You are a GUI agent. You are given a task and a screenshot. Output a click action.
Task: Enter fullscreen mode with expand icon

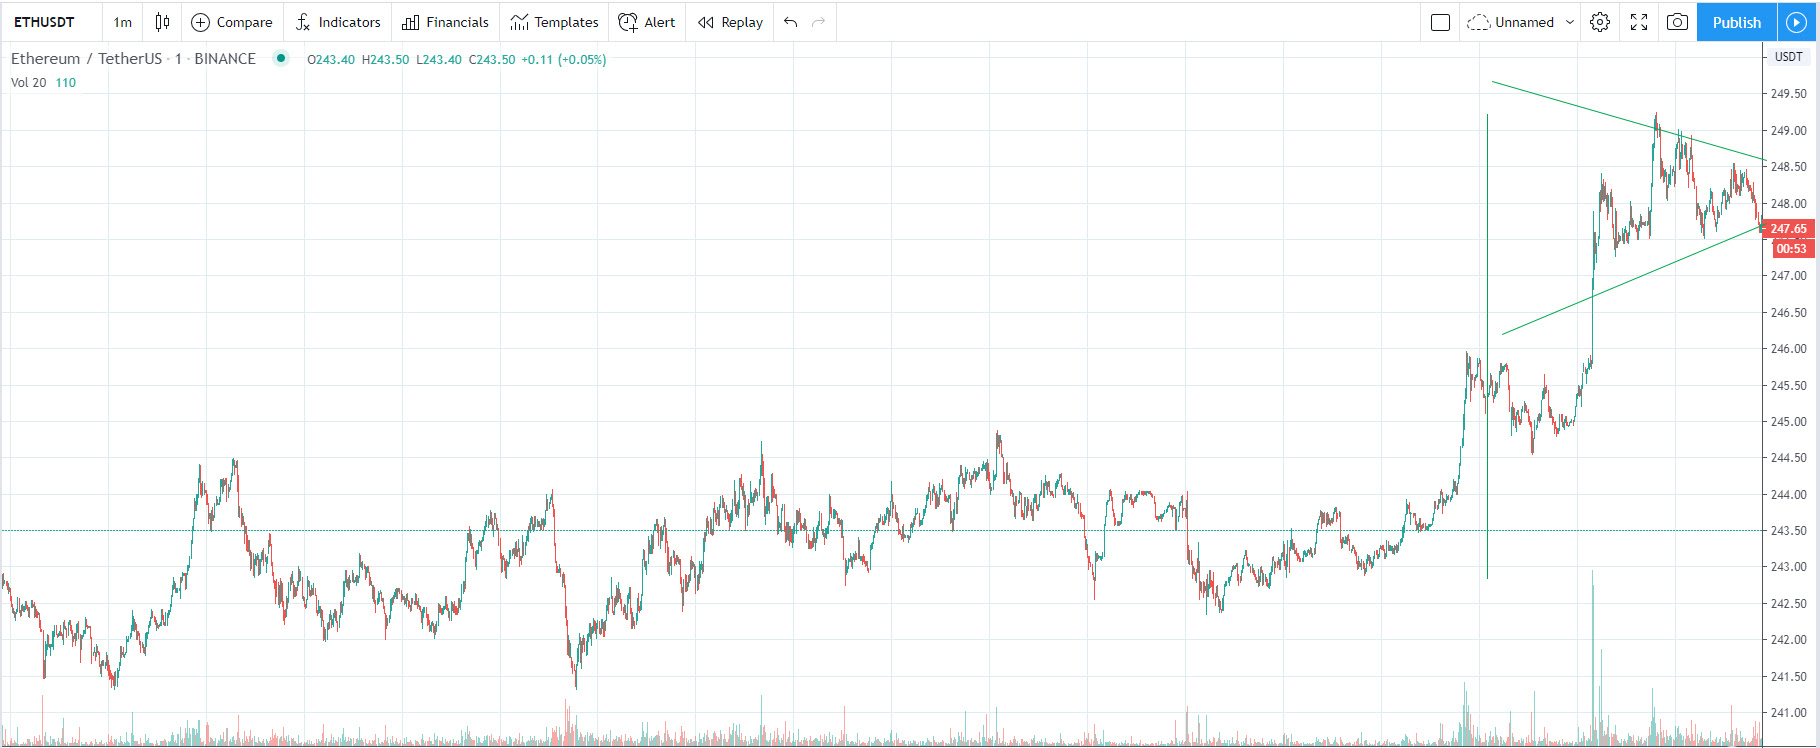(x=1639, y=22)
